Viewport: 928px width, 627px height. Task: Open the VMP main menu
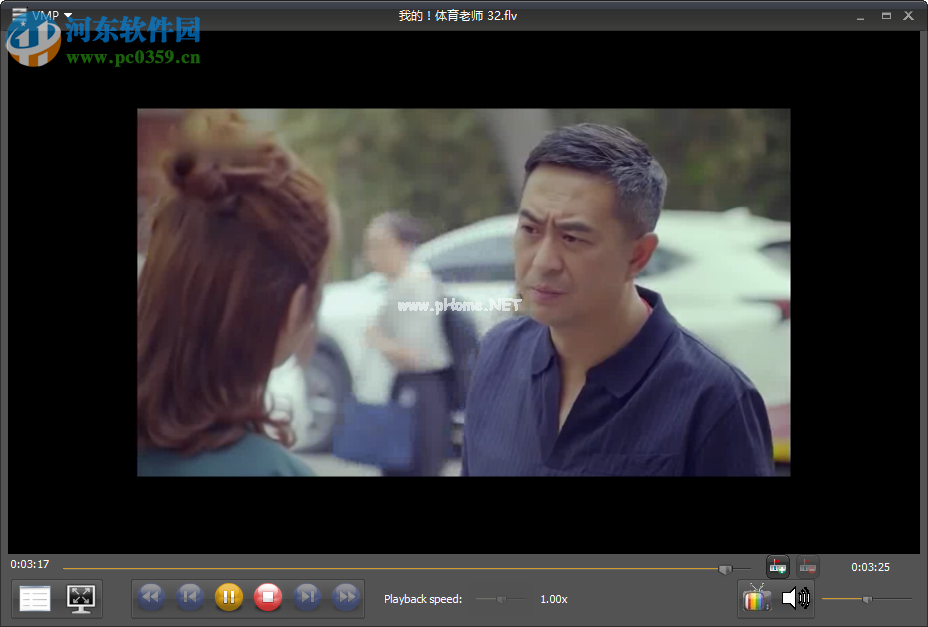47,15
